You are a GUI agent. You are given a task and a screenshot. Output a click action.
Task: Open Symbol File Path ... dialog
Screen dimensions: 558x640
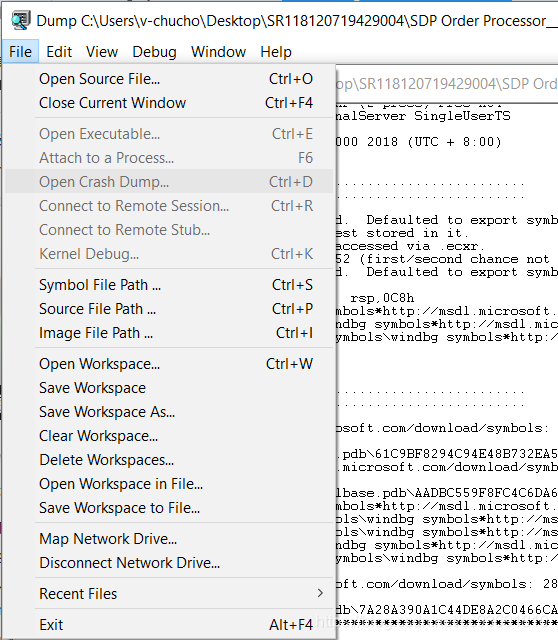[x=169, y=285]
